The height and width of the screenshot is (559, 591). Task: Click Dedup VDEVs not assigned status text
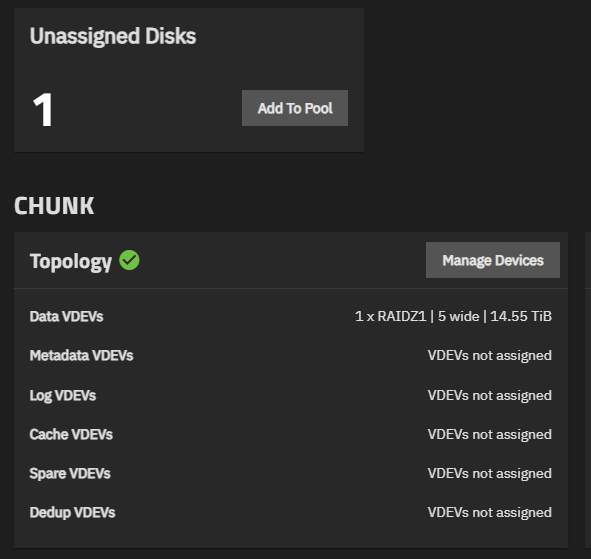[x=490, y=513]
